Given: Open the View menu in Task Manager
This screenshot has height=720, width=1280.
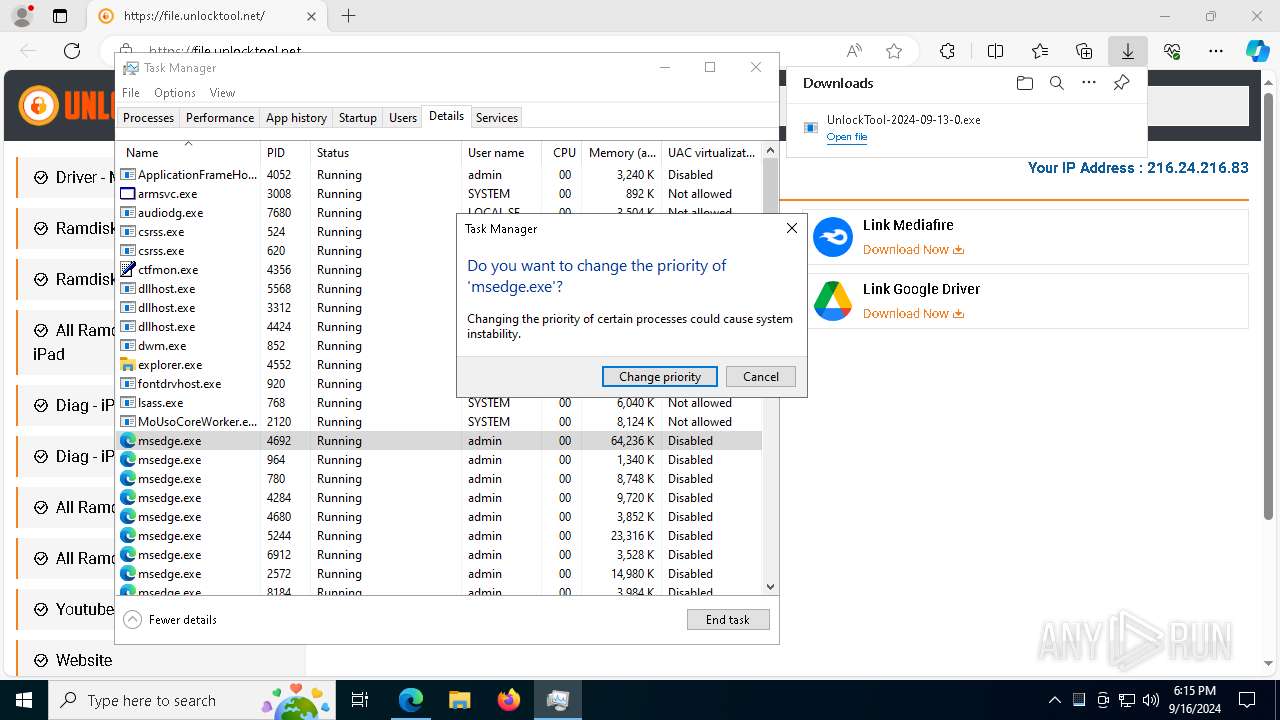Looking at the screenshot, I should tap(222, 93).
